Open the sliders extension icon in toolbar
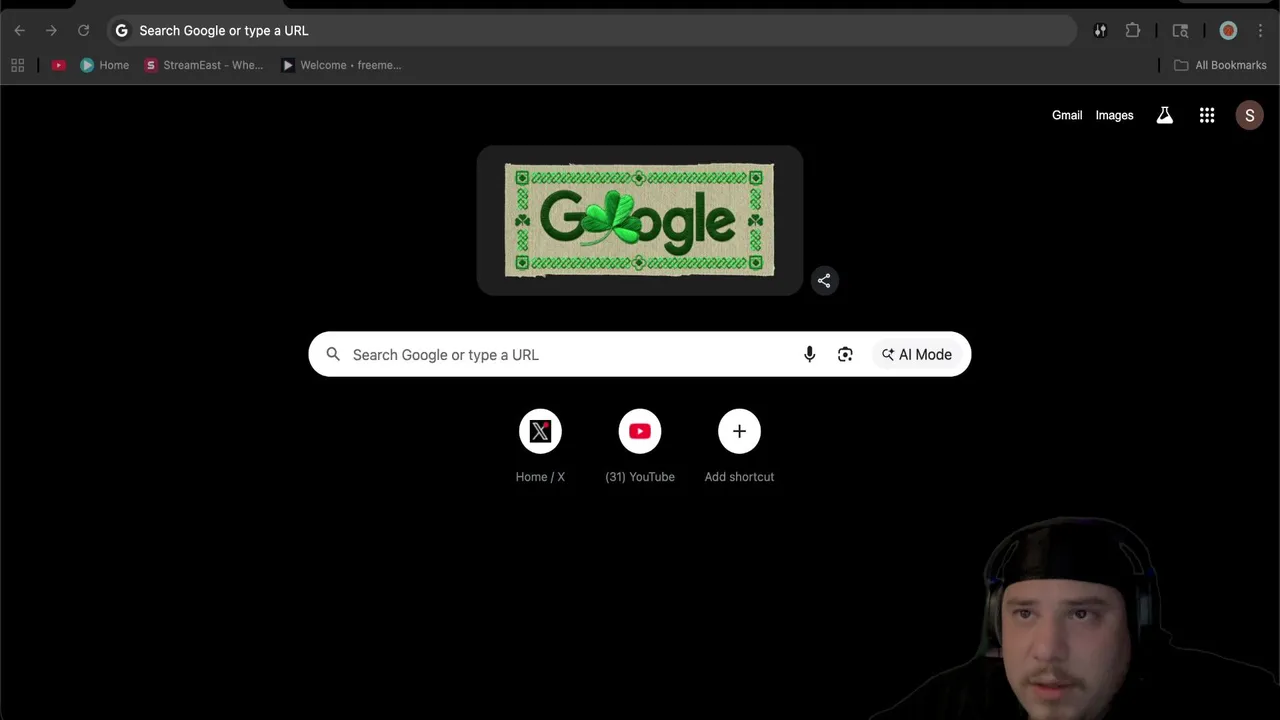 point(1100,31)
